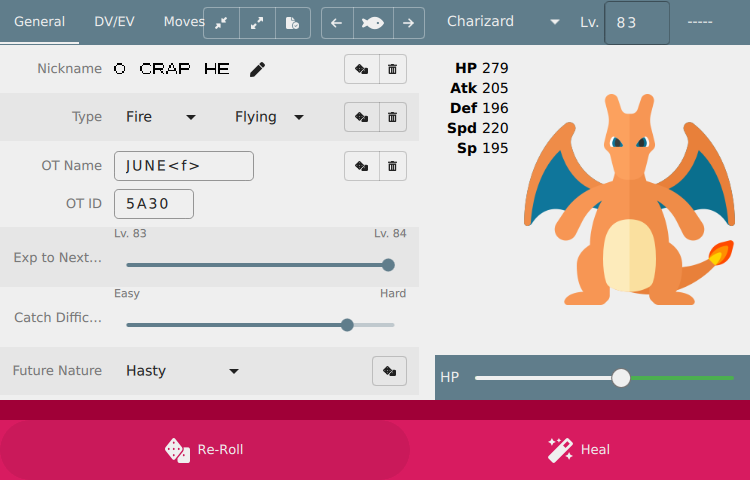
Task: Focus the OT Name field JUNE<f>
Action: pos(184,166)
